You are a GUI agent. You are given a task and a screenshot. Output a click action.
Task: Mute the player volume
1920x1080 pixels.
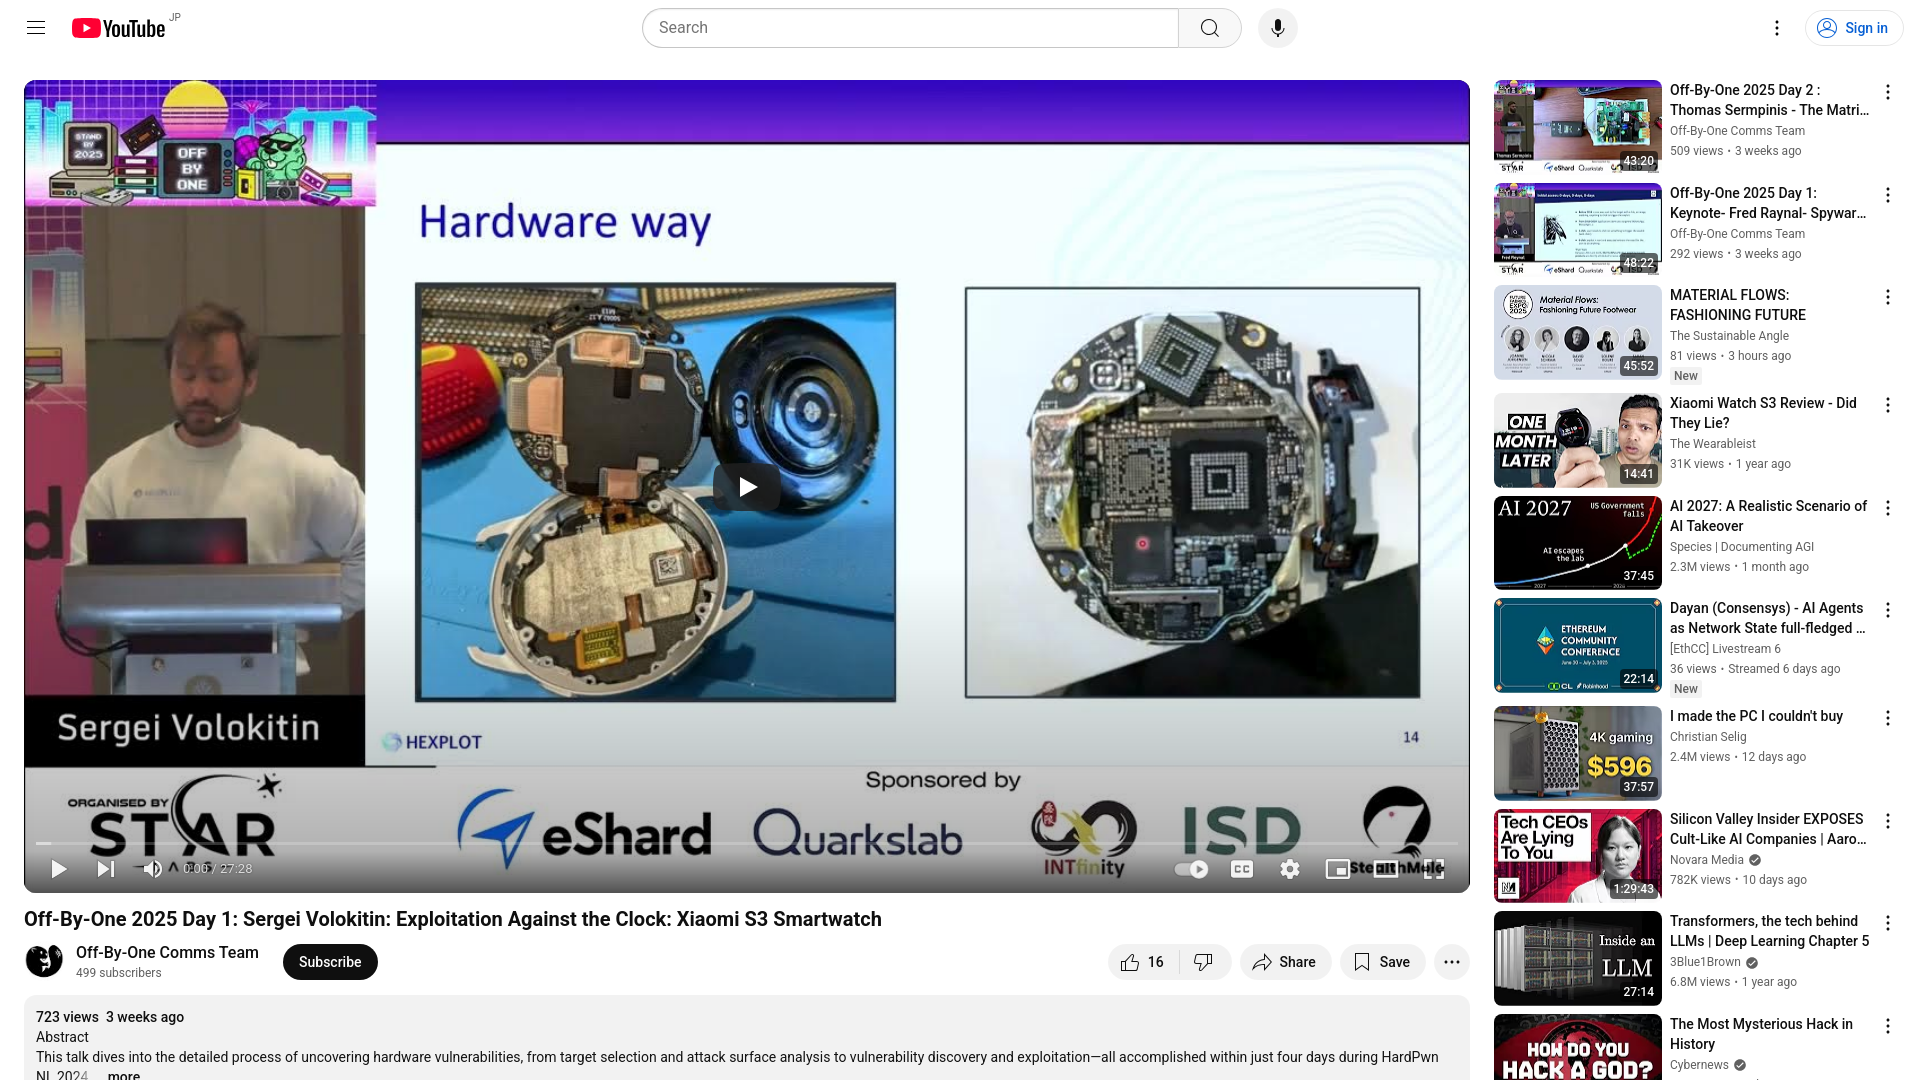pyautogui.click(x=152, y=869)
